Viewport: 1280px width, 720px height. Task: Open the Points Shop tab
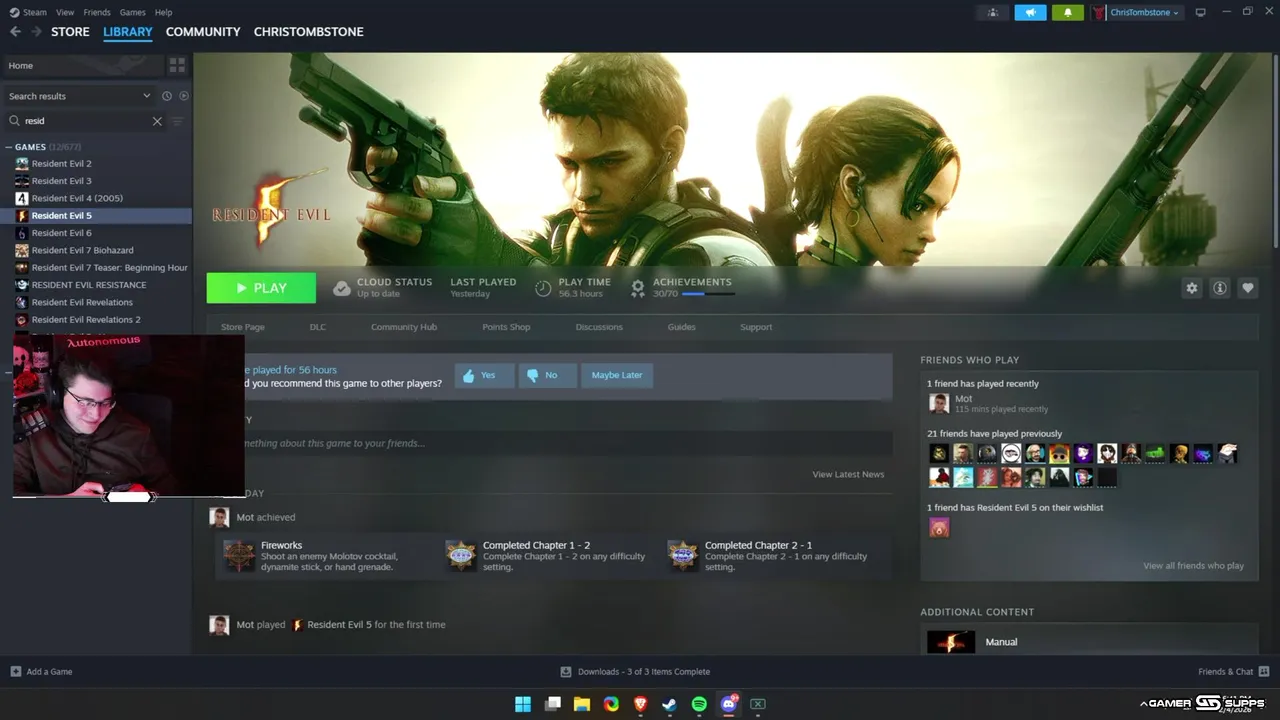[x=506, y=327]
